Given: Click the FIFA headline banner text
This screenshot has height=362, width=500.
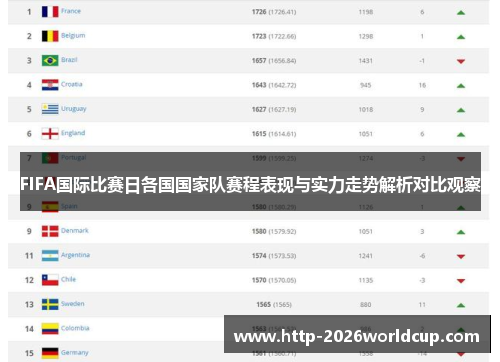Looking at the screenshot, I should point(250,185).
